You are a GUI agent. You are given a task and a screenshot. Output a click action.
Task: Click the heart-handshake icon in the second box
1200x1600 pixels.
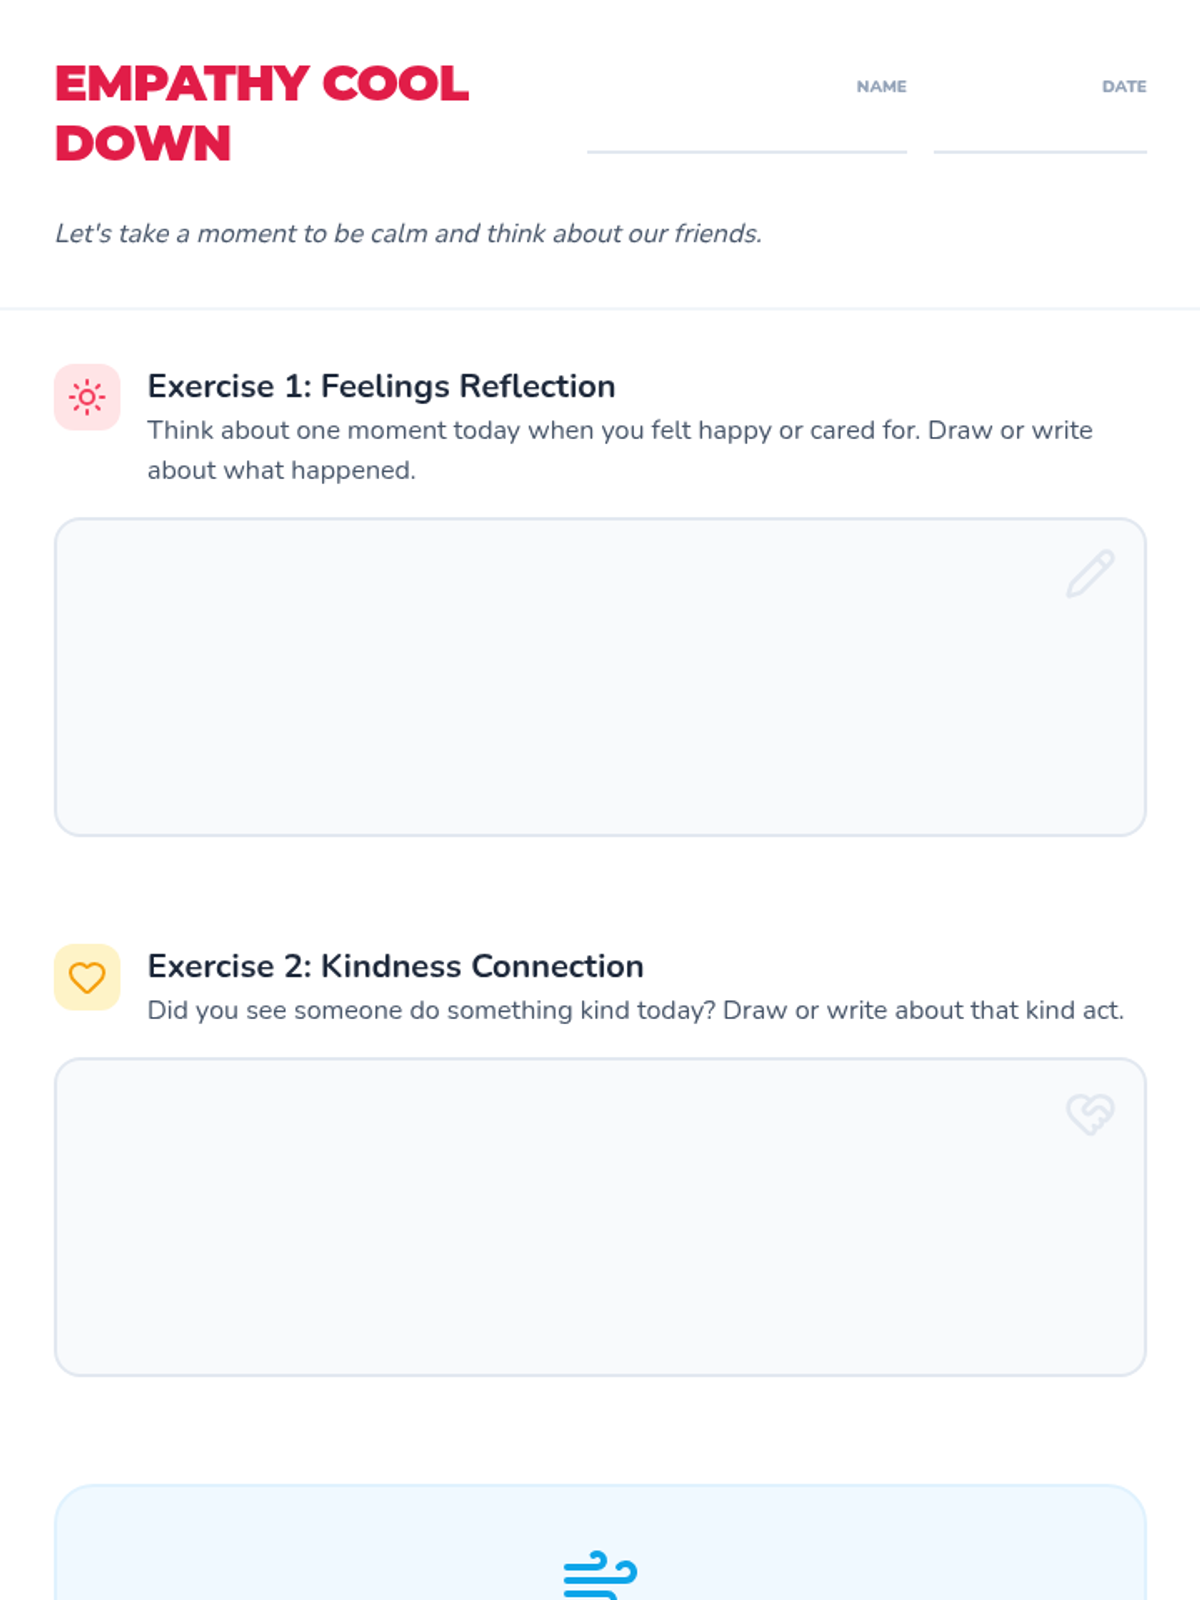click(1089, 1113)
